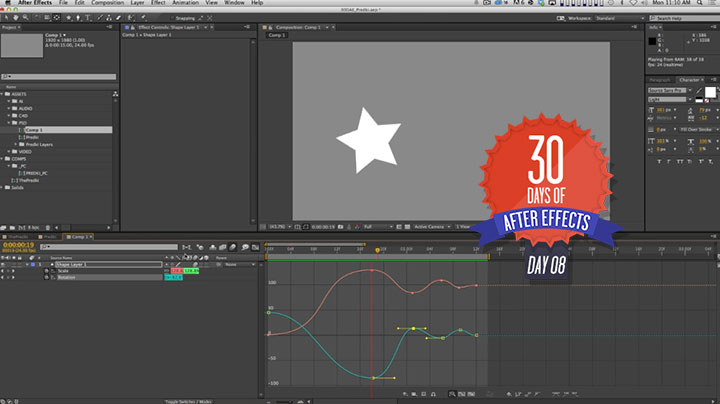Open the composition mini-flowchart in timeline
This screenshot has height=404, width=720.
click(186, 247)
